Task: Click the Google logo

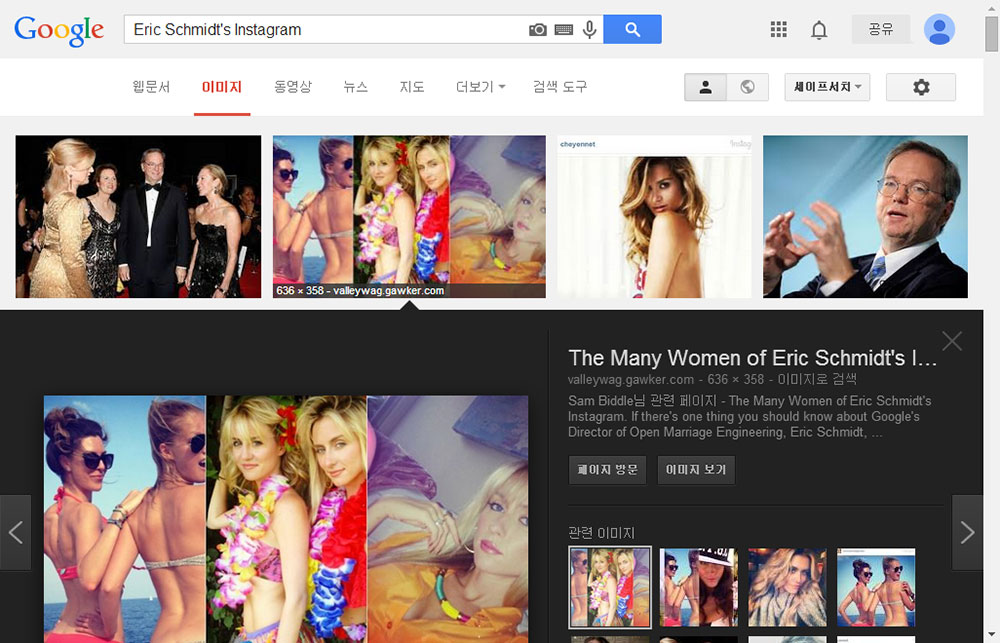Action: (x=59, y=31)
